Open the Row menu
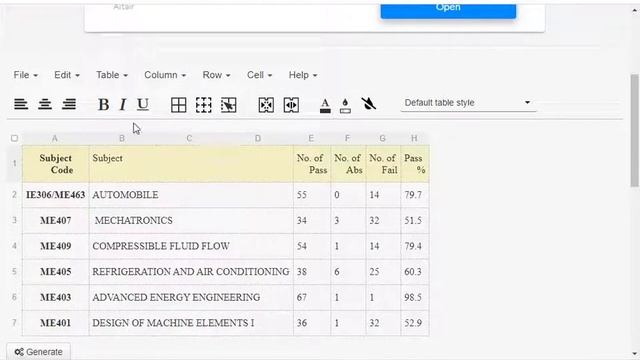 (216, 75)
